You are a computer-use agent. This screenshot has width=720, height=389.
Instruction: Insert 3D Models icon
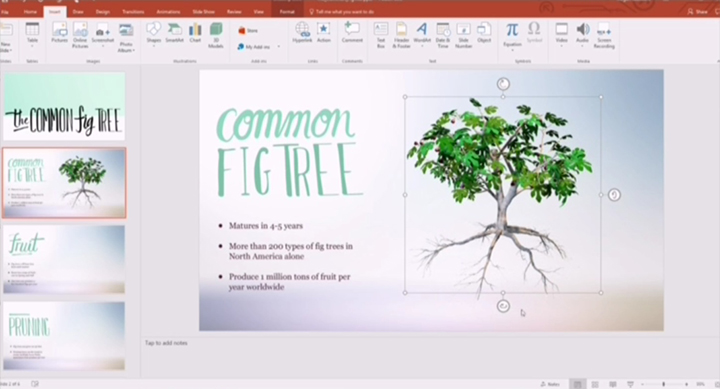click(x=215, y=35)
